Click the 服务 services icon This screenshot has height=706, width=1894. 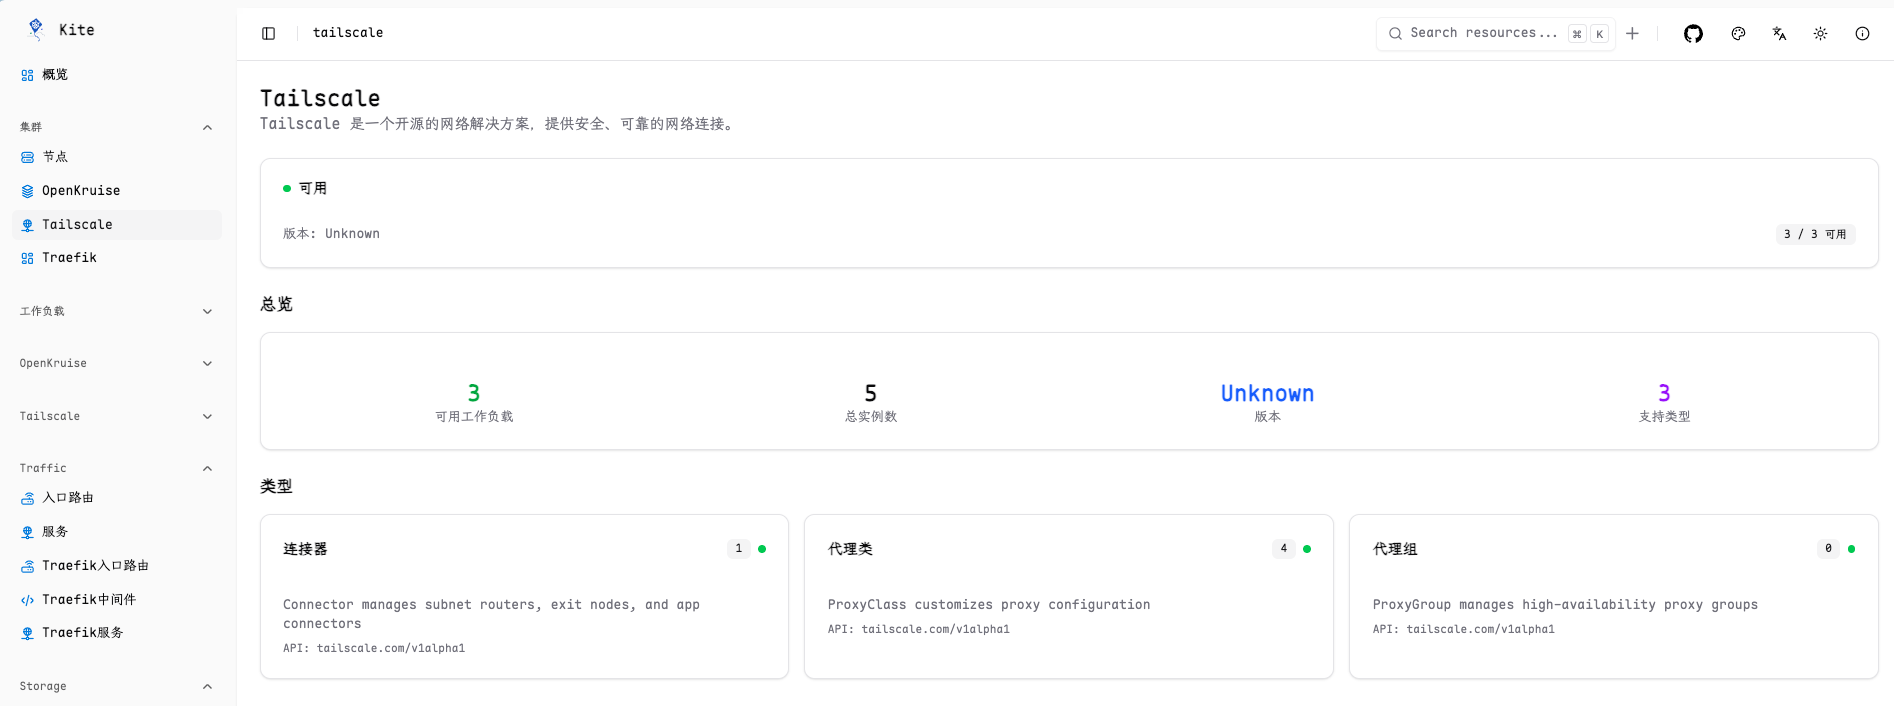(x=27, y=532)
